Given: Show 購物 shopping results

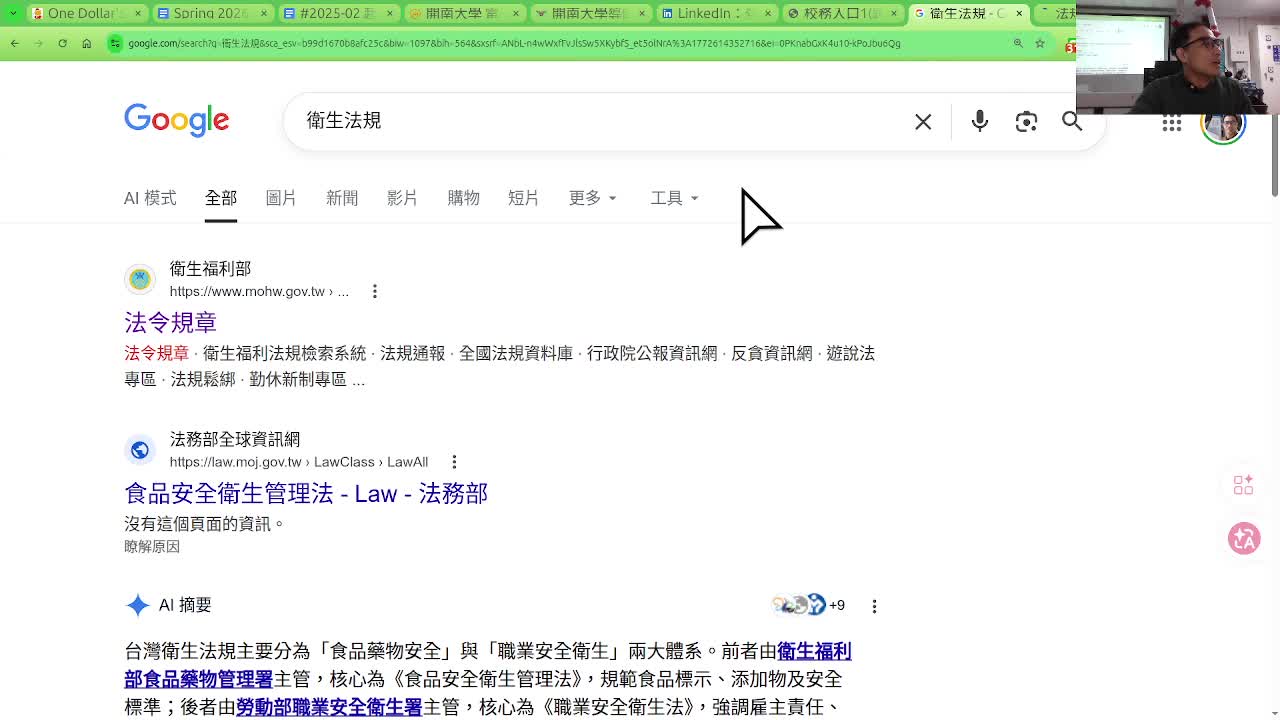Looking at the screenshot, I should pyautogui.click(x=463, y=198).
